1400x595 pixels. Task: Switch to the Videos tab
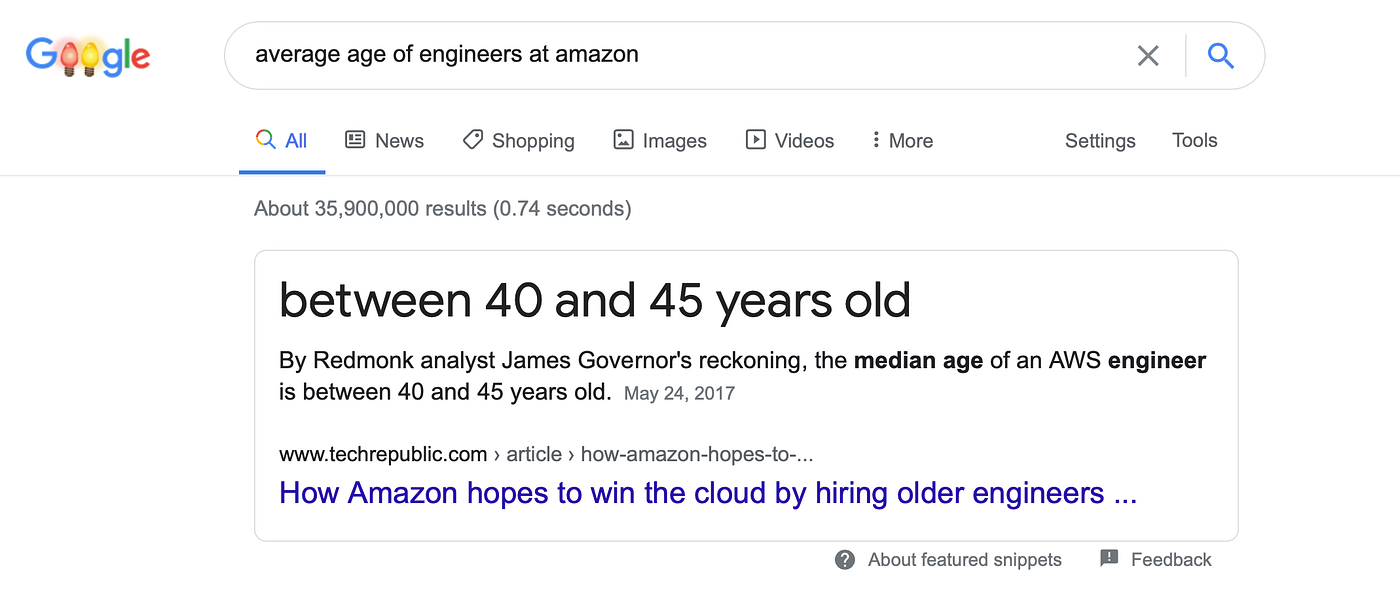(x=790, y=141)
